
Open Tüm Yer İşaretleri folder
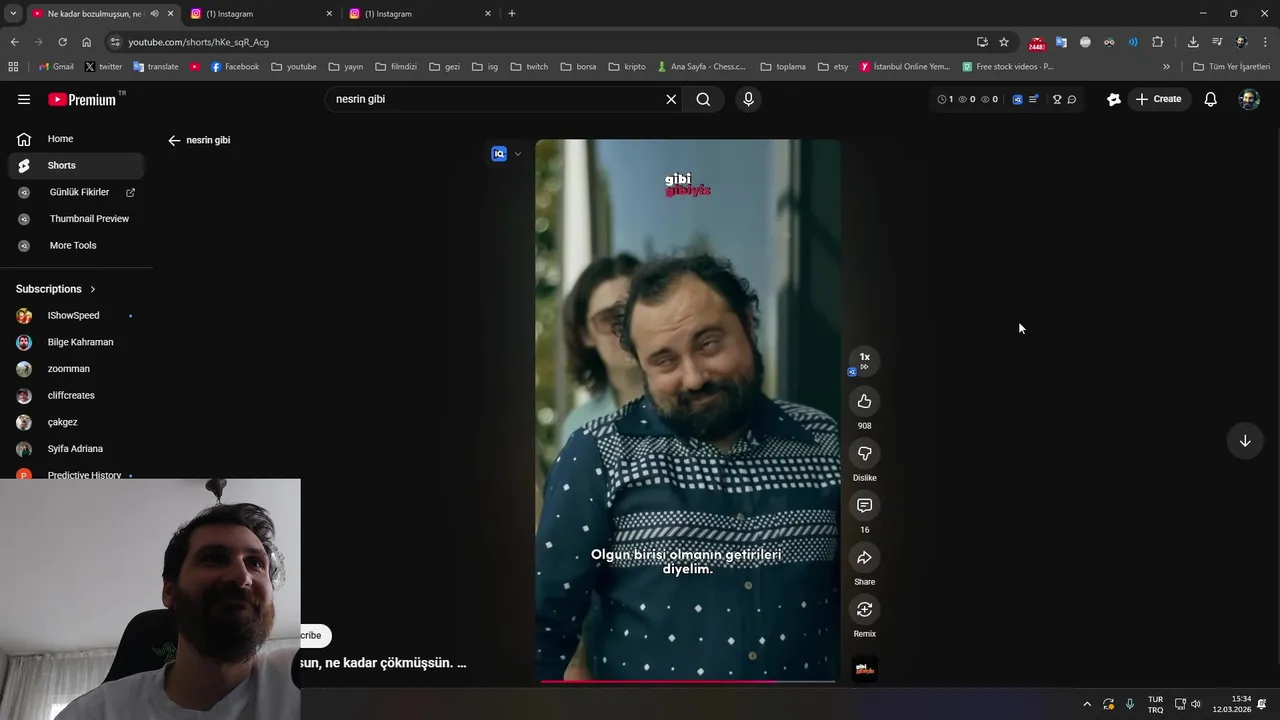click(1232, 67)
